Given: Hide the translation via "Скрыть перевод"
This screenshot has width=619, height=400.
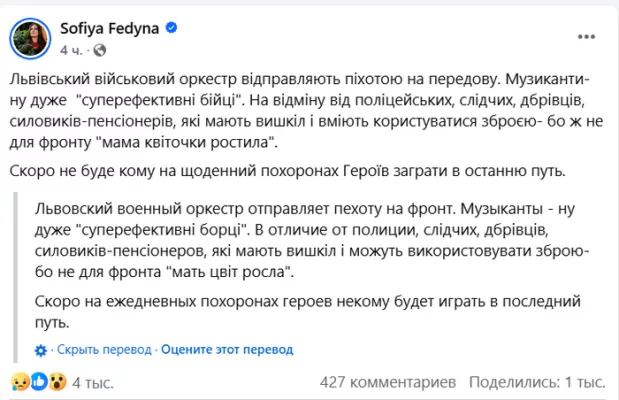Looking at the screenshot, I should pyautogui.click(x=104, y=350).
